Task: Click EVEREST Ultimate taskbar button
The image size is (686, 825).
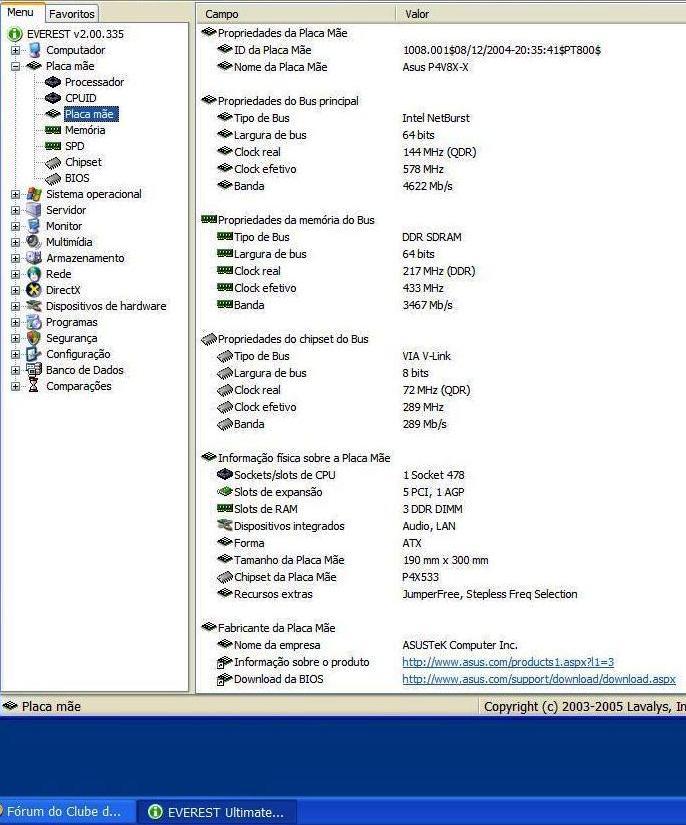Action: pos(217,812)
